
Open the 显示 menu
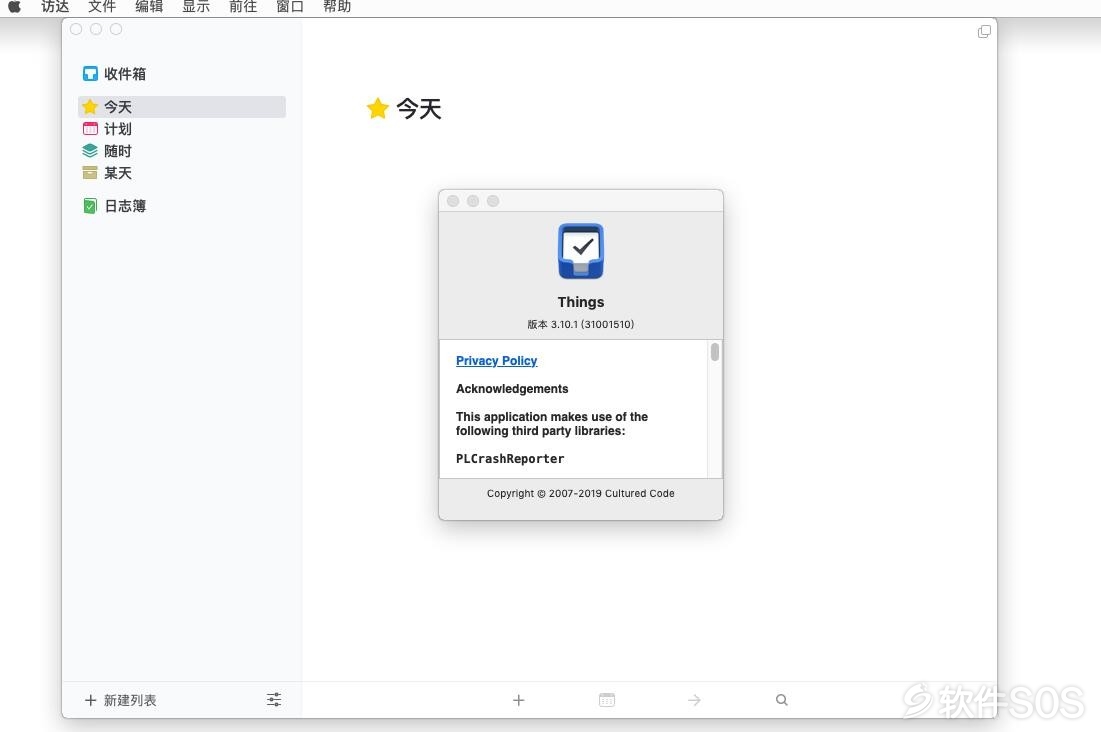pos(196,7)
